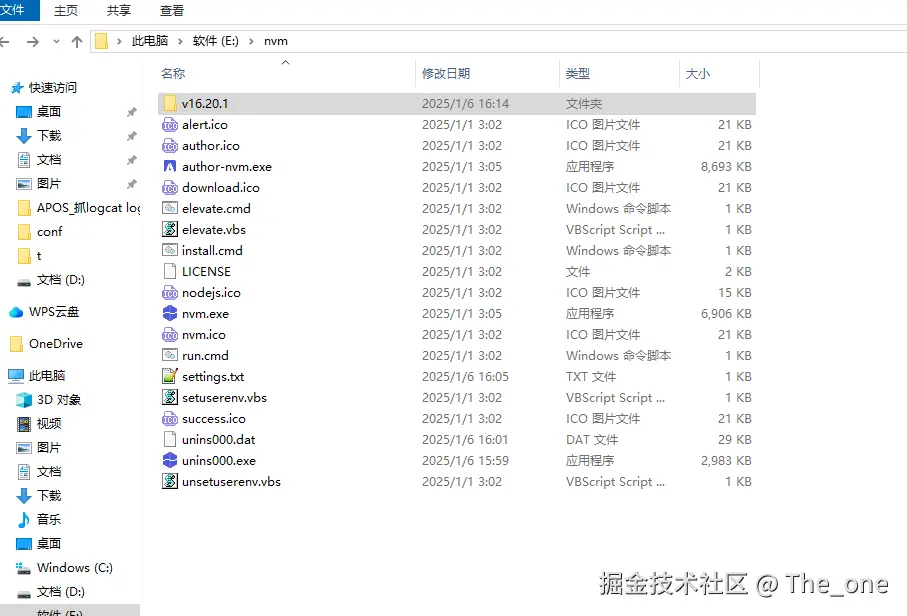
Task: Click the settings.txt file icon
Action: (170, 377)
